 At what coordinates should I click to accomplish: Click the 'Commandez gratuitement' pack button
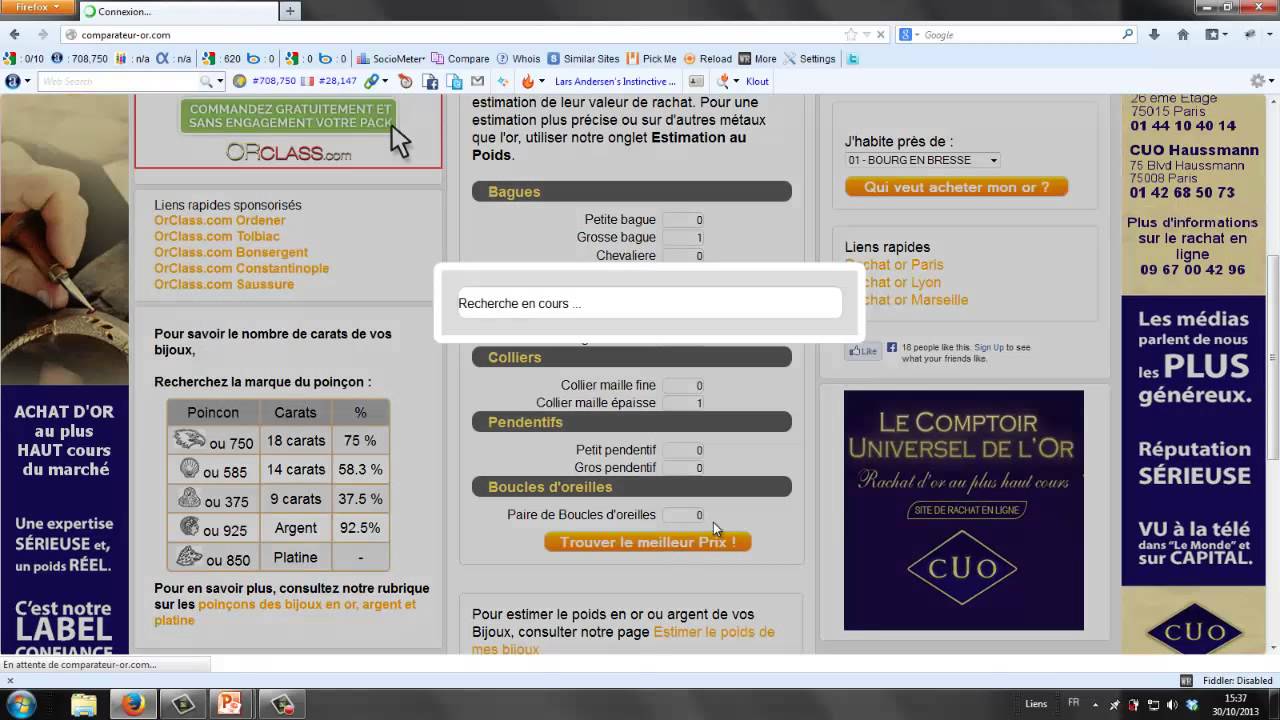(x=290, y=116)
